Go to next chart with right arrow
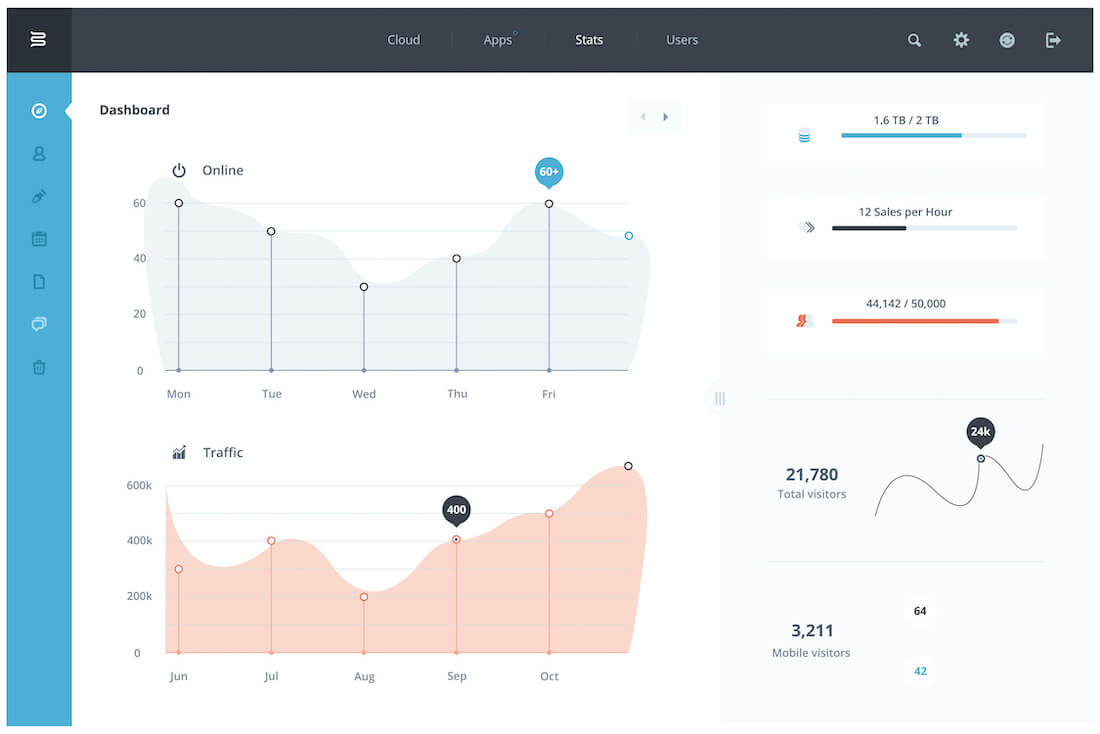The width and height of the screenshot is (1100, 734). (666, 116)
